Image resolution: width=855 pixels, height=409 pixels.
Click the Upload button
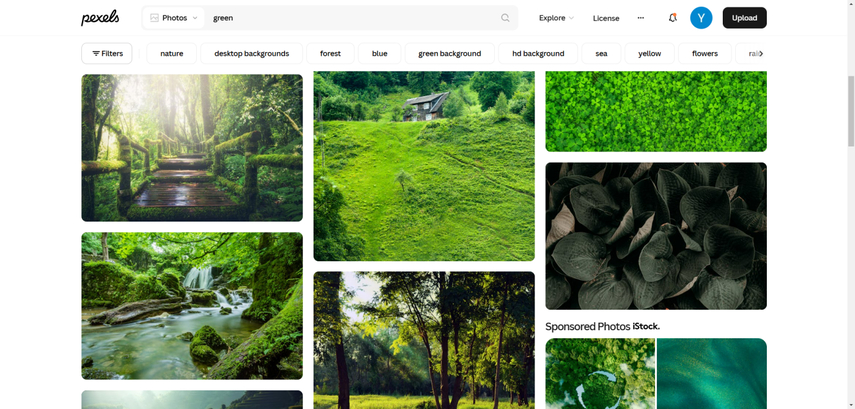point(744,18)
